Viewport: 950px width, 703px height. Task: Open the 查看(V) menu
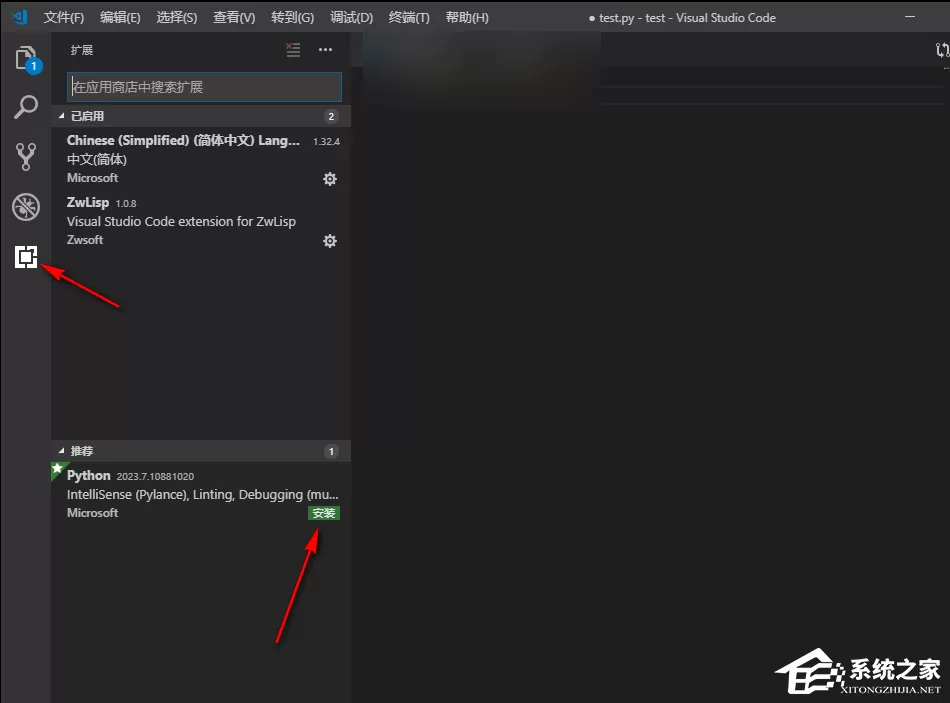[x=234, y=18]
